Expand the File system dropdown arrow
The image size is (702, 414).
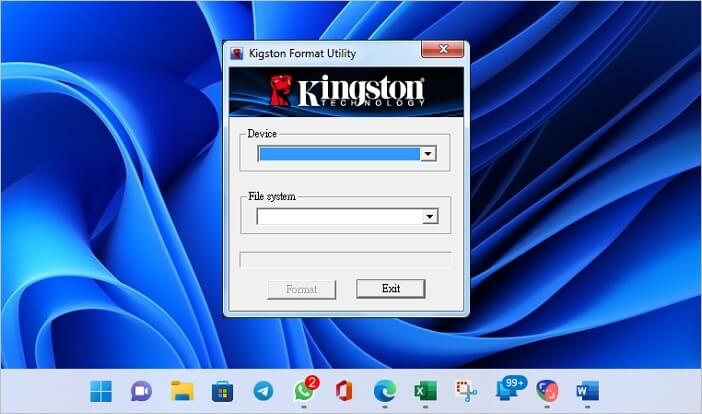pos(429,216)
